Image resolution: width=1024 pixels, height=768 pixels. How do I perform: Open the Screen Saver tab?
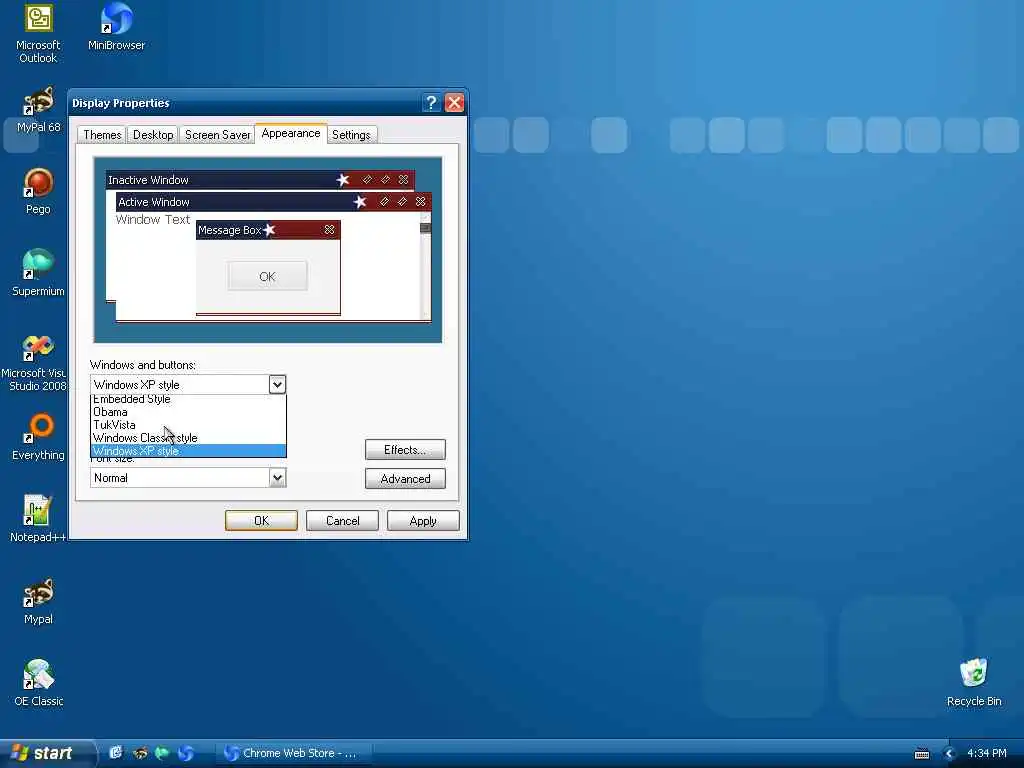[x=217, y=135]
